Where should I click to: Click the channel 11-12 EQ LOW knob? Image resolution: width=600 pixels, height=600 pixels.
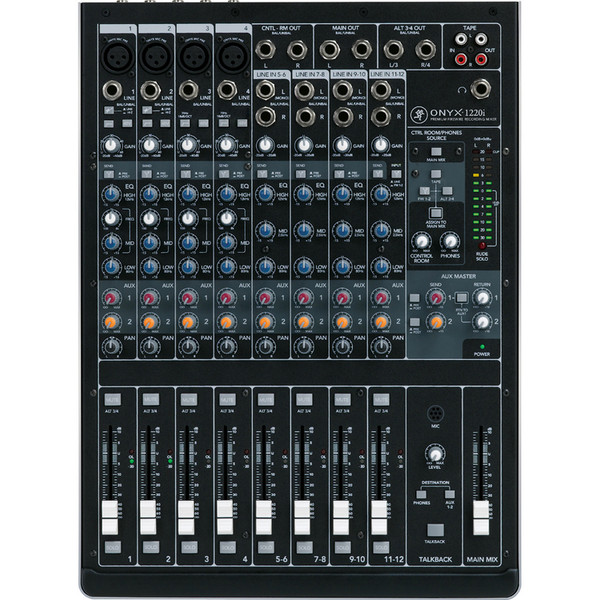(x=381, y=267)
